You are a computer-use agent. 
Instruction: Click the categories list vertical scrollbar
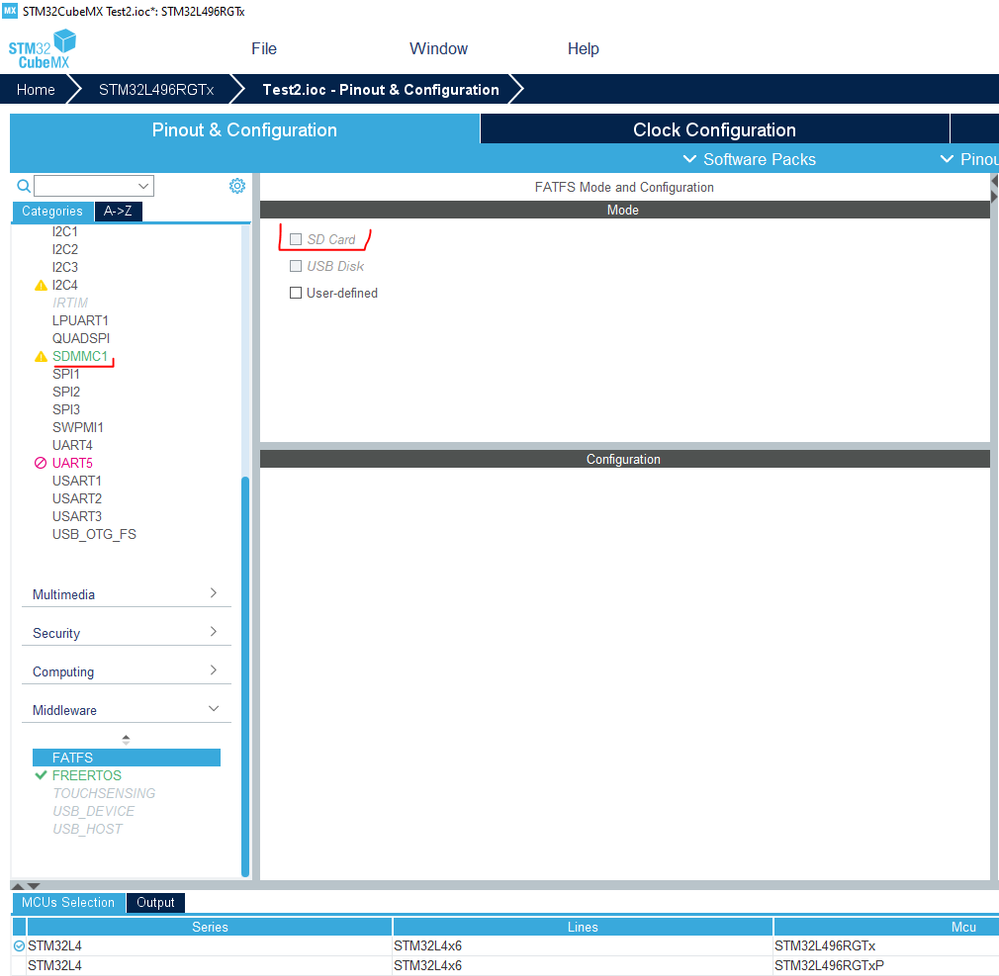pos(245,676)
